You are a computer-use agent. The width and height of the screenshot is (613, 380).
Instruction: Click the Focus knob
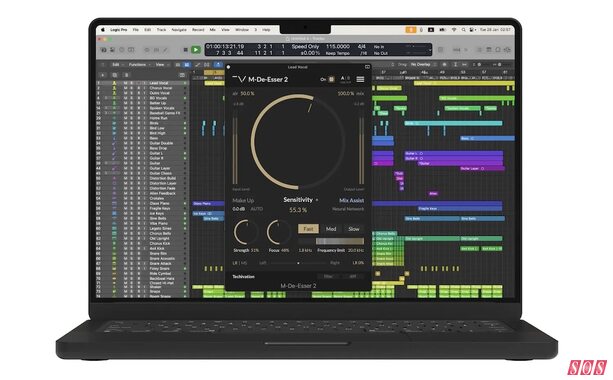(278, 232)
